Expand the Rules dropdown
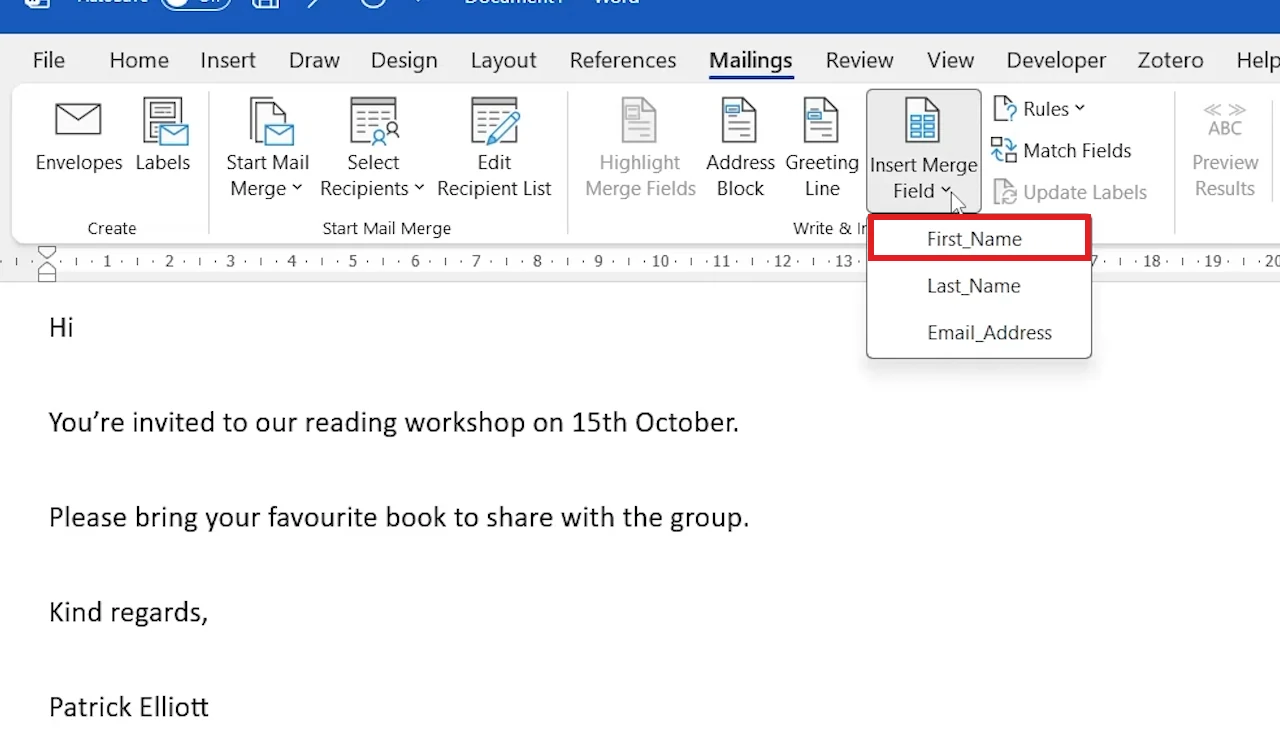Image resolution: width=1280 pixels, height=749 pixels. click(1039, 109)
